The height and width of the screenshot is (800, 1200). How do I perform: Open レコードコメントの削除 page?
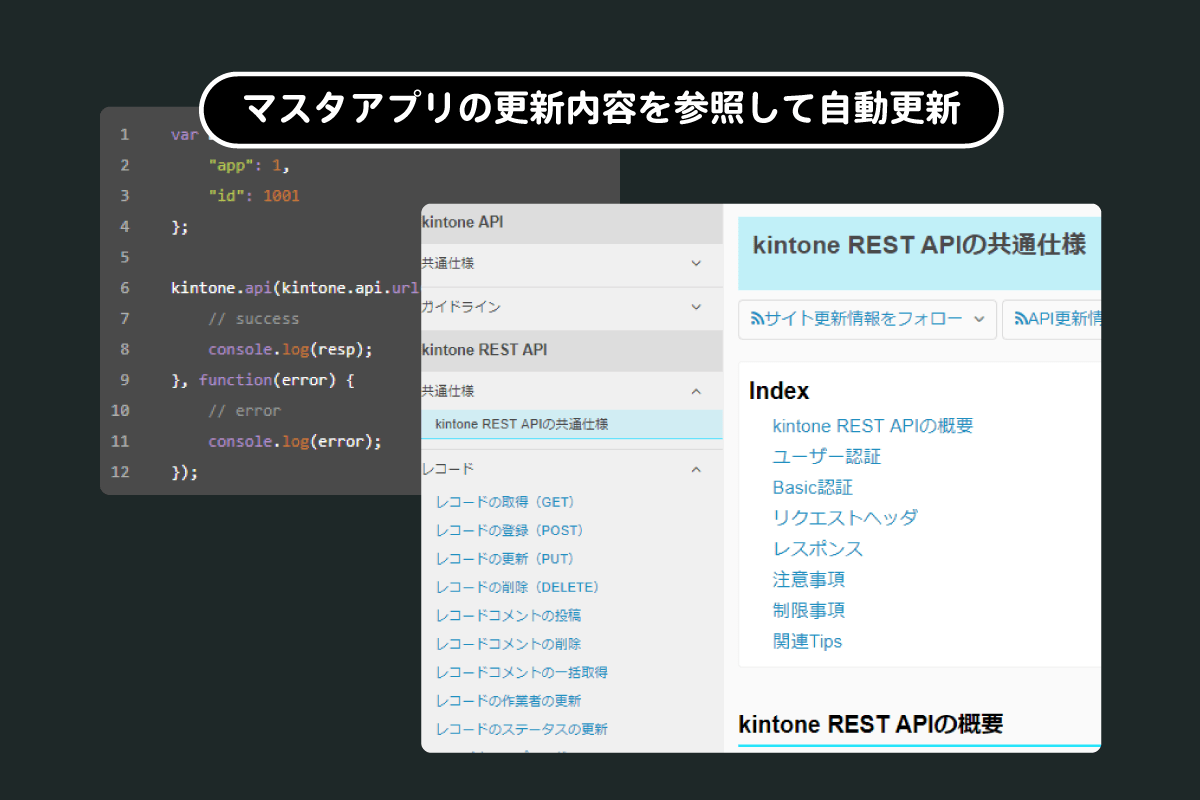pos(508,644)
